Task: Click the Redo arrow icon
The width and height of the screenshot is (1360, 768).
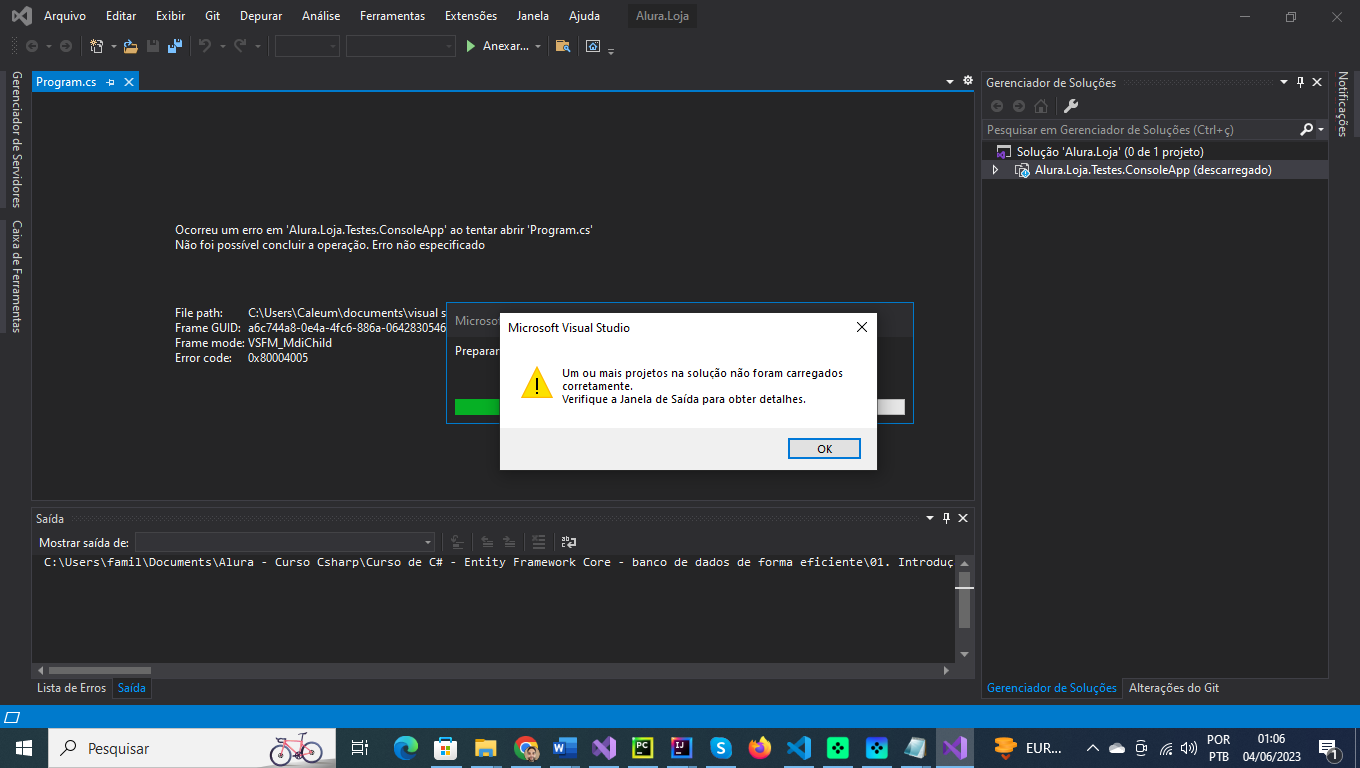Action: (240, 46)
